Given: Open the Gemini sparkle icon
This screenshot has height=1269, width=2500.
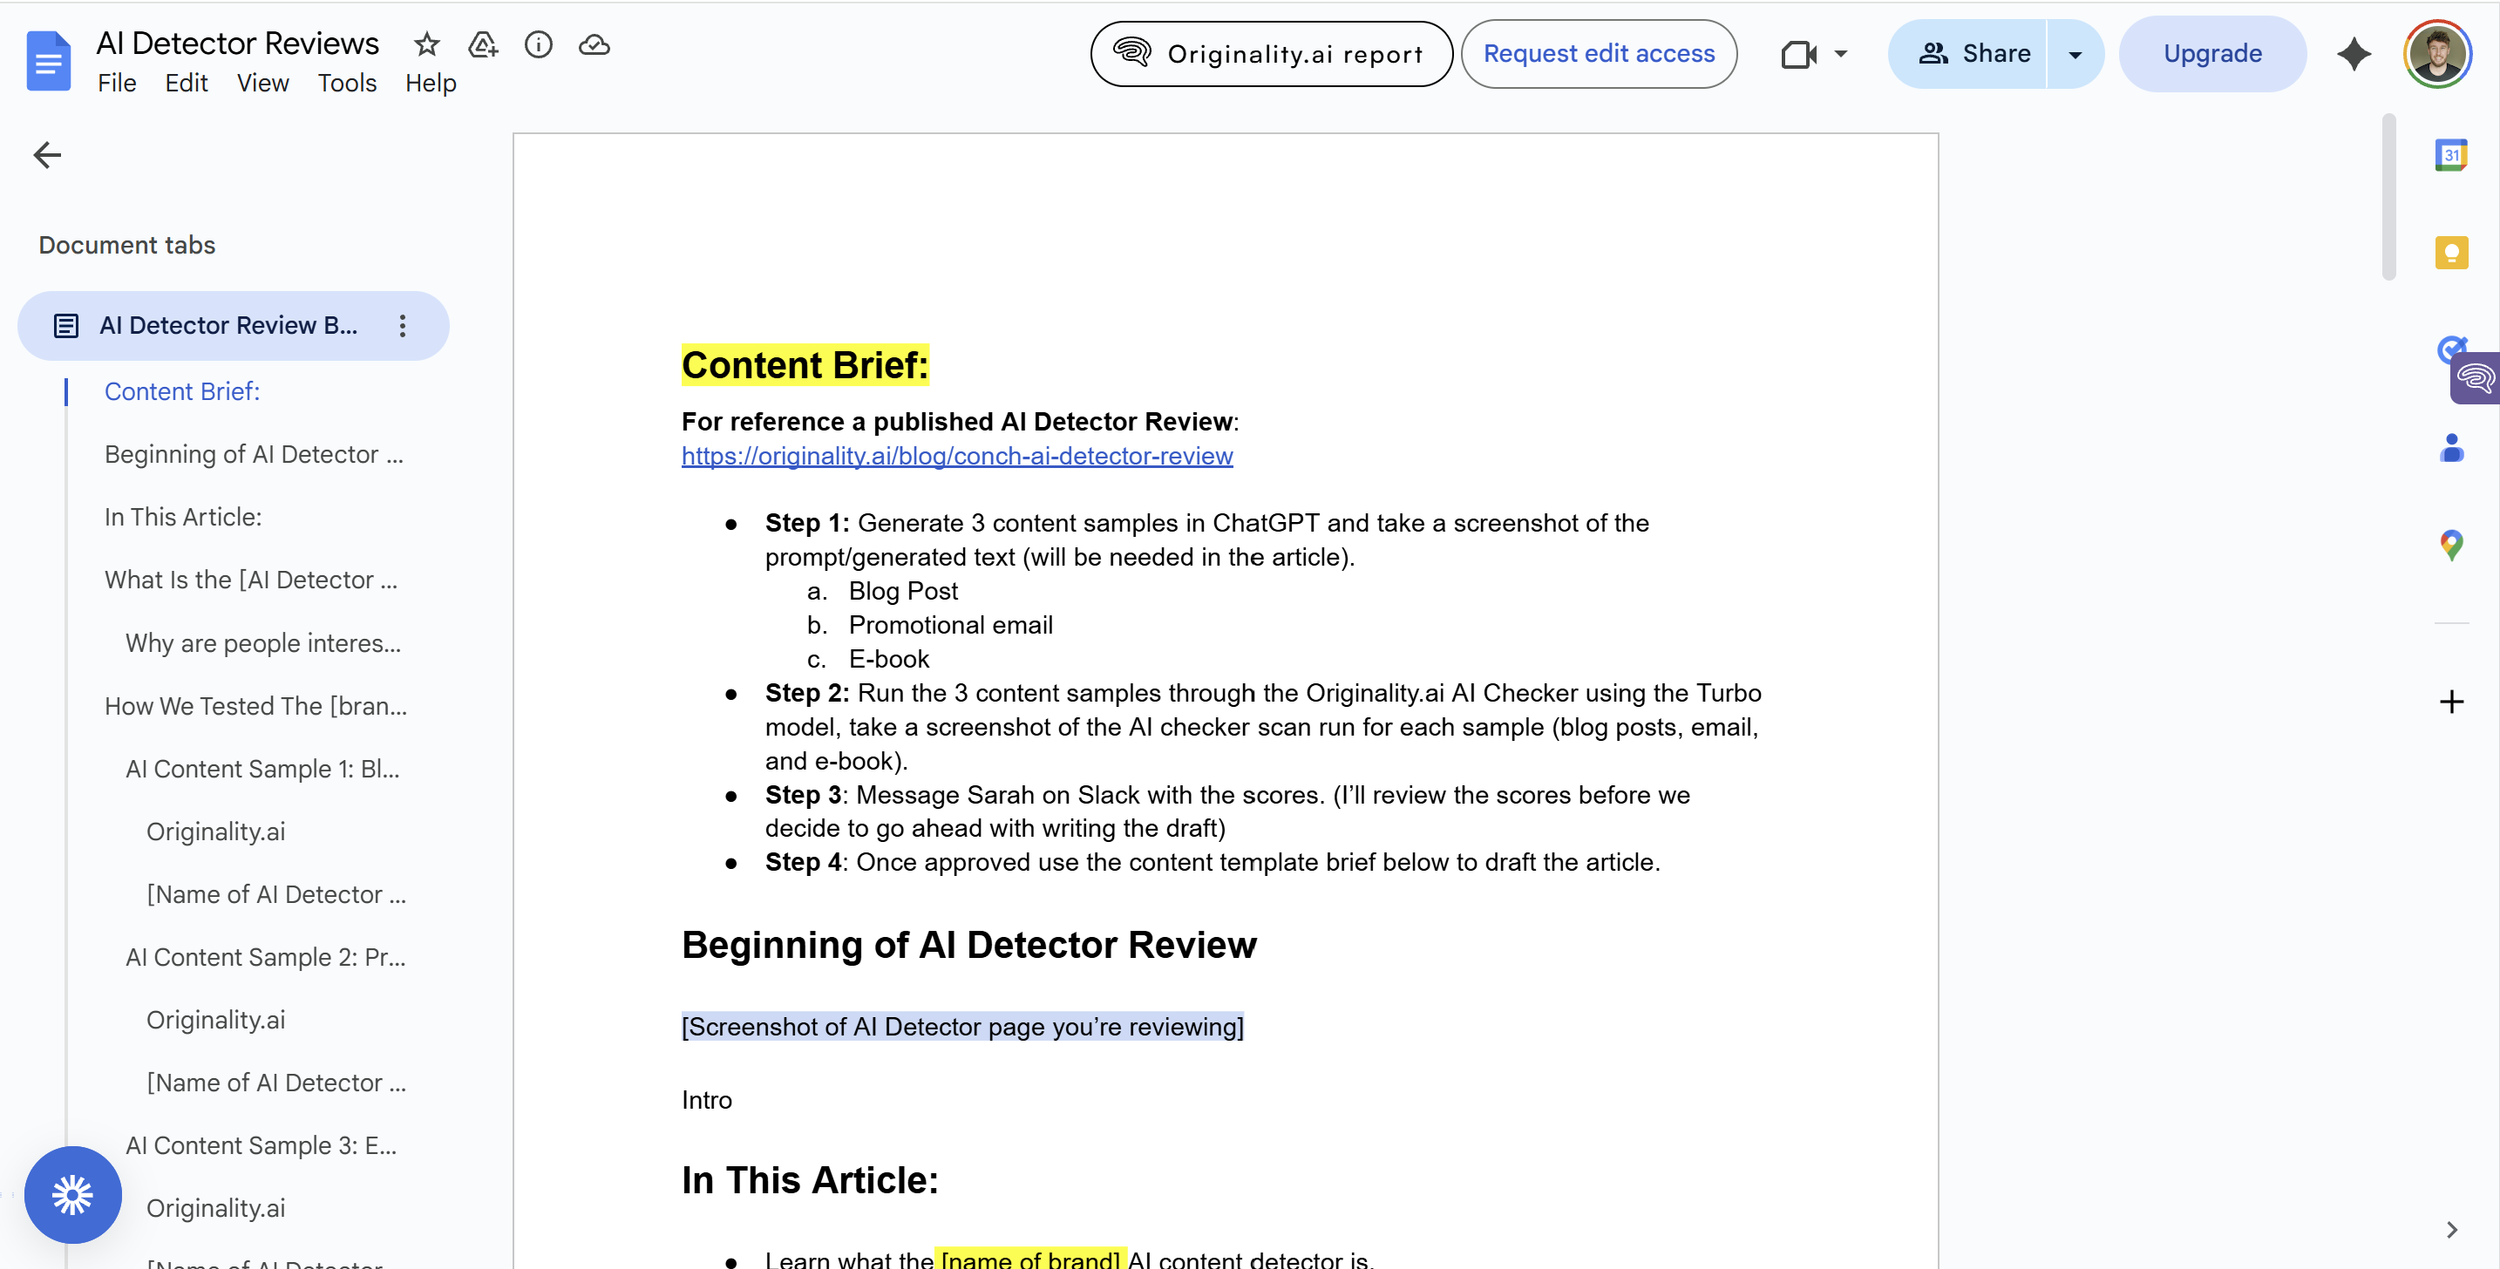Looking at the screenshot, I should click(2353, 54).
